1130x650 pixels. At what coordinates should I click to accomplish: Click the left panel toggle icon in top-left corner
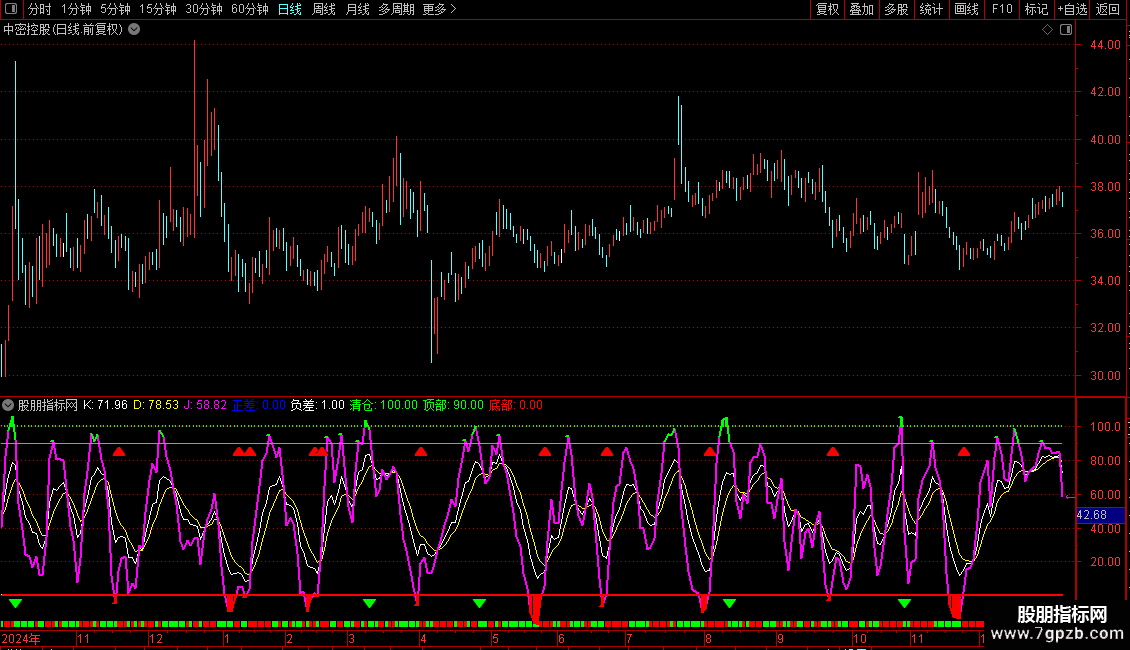pos(13,9)
